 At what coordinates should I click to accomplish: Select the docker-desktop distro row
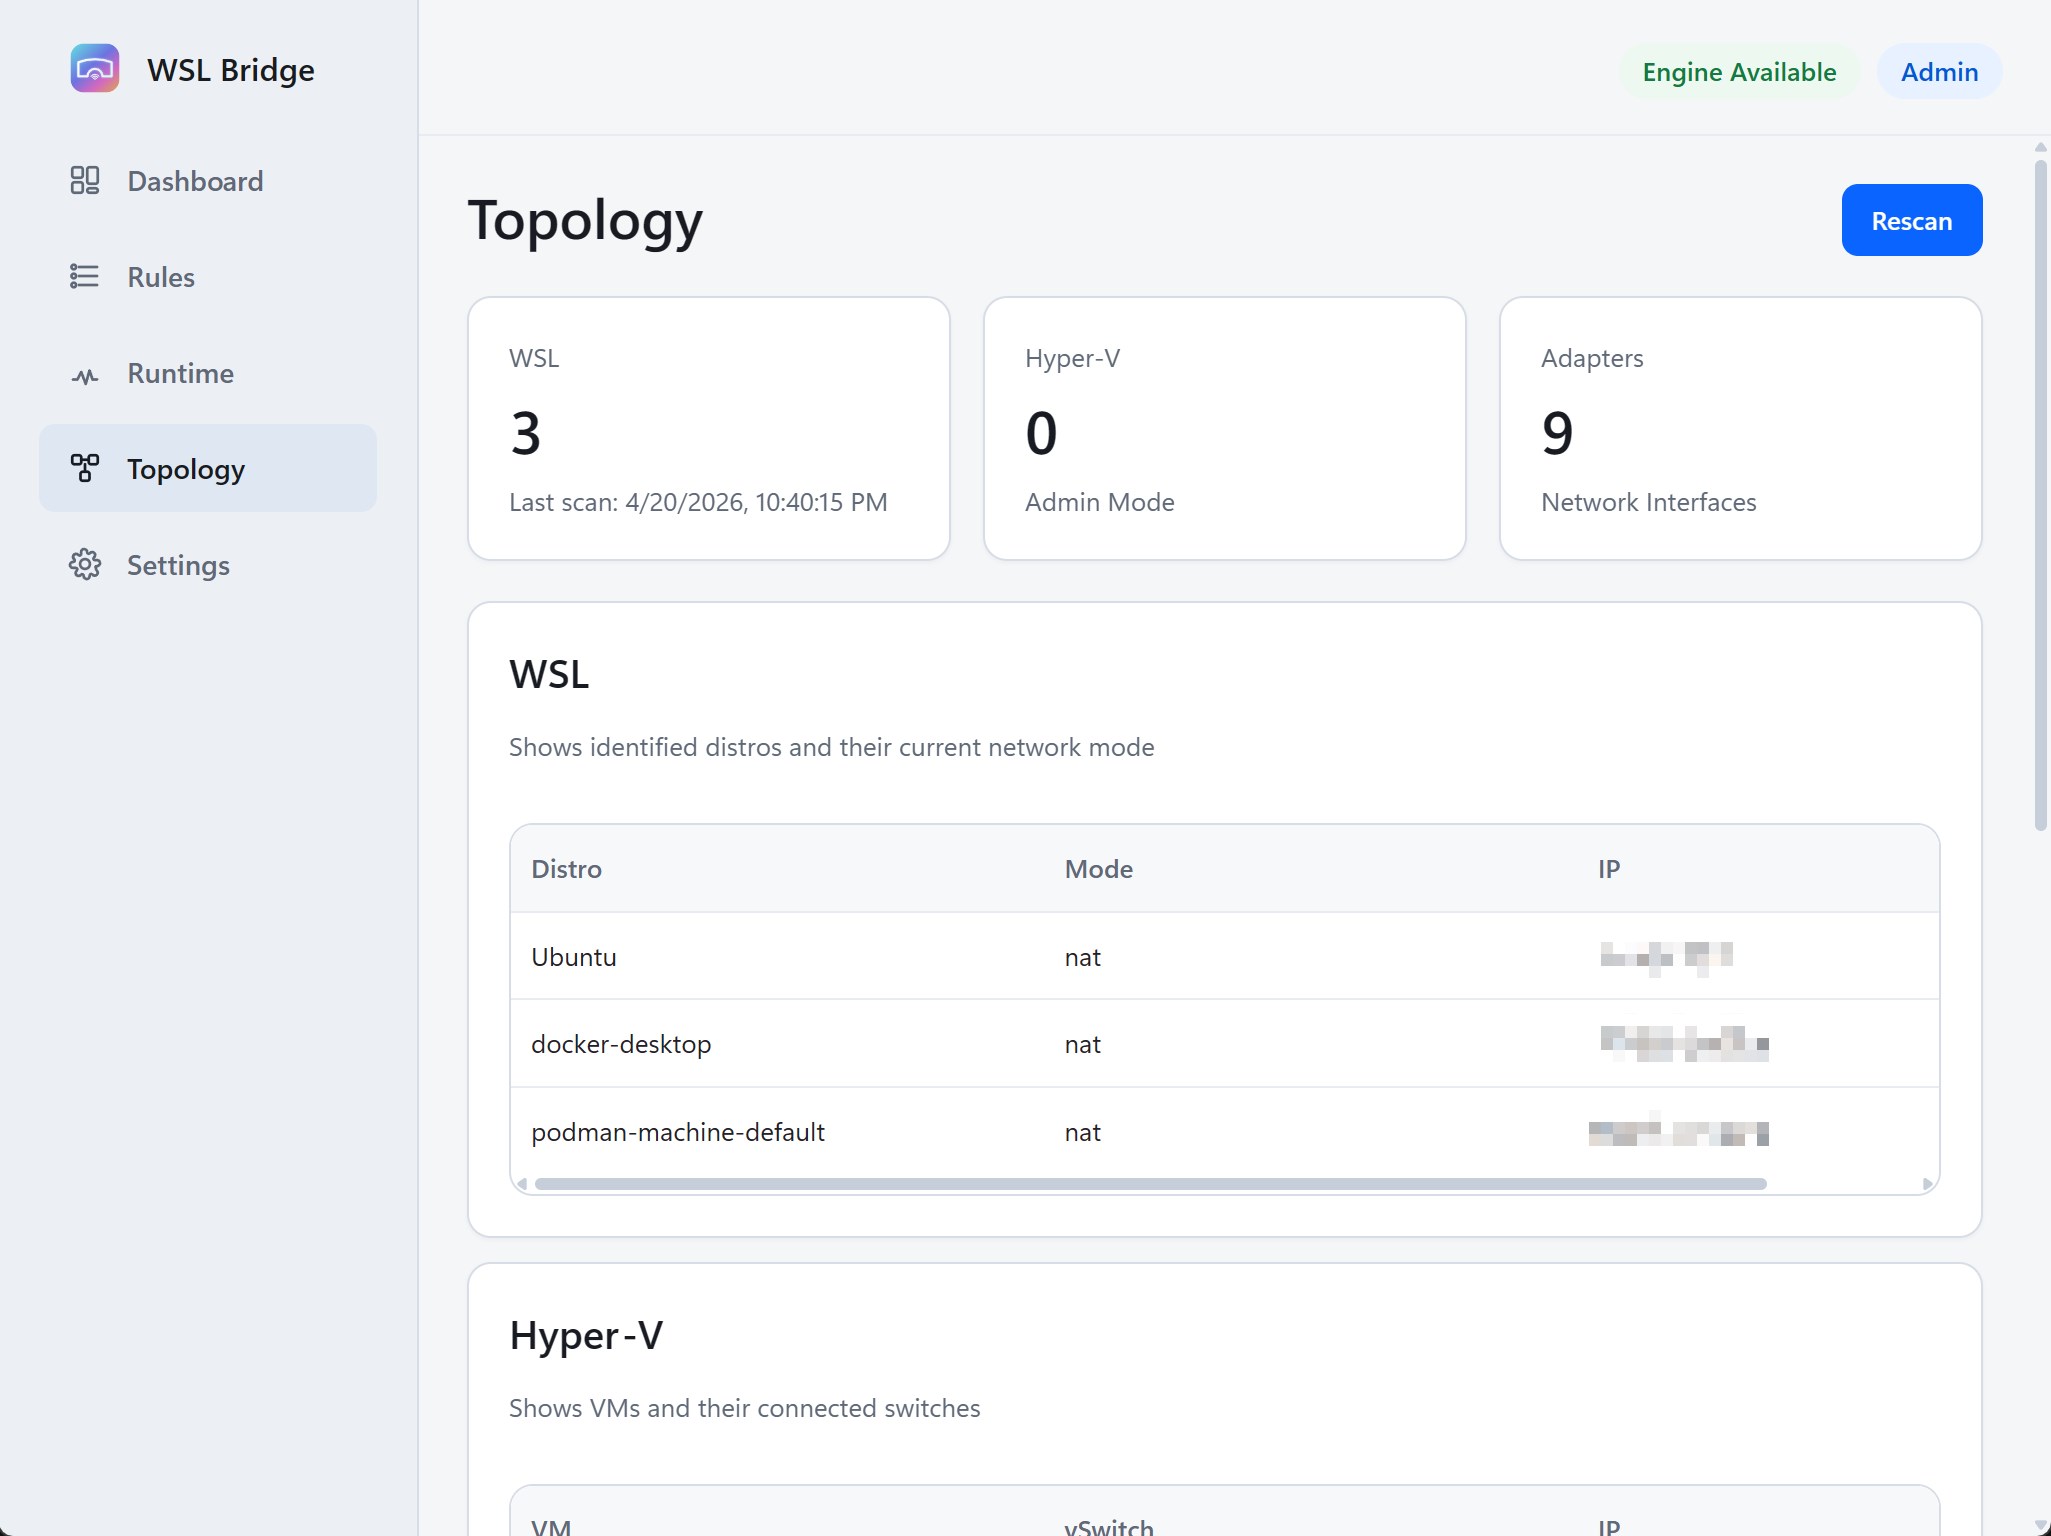(1225, 1043)
